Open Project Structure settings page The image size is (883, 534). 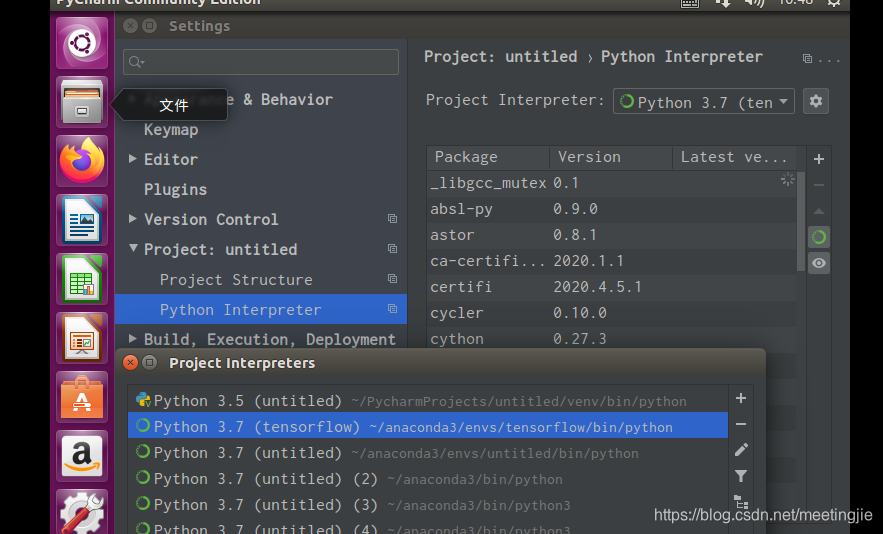pyautogui.click(x=236, y=279)
